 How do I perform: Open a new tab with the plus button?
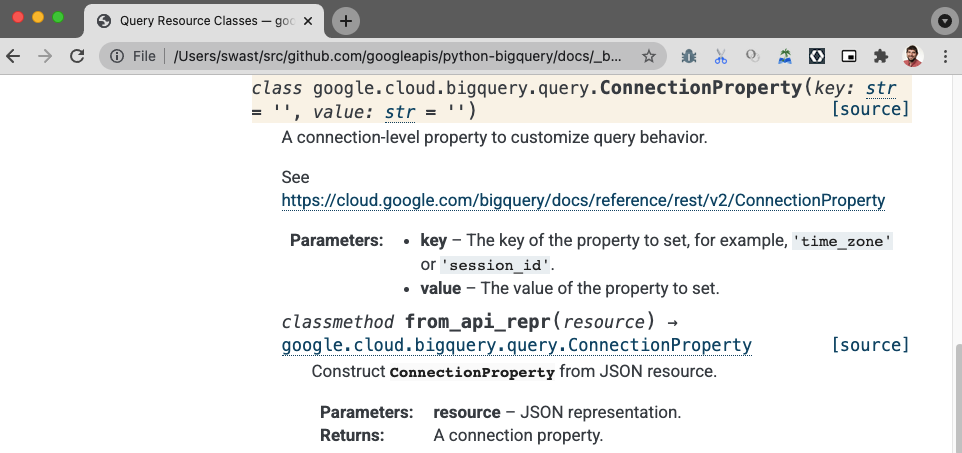point(346,21)
